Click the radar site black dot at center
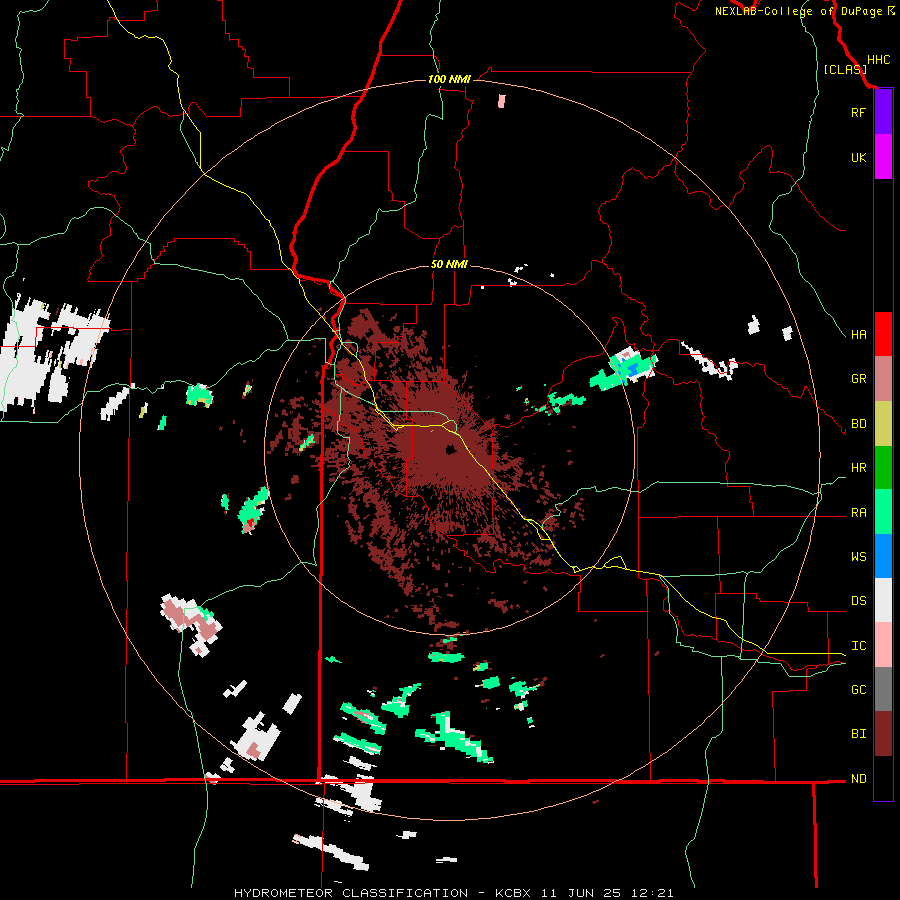Screen dimensions: 900x900 pos(450,449)
